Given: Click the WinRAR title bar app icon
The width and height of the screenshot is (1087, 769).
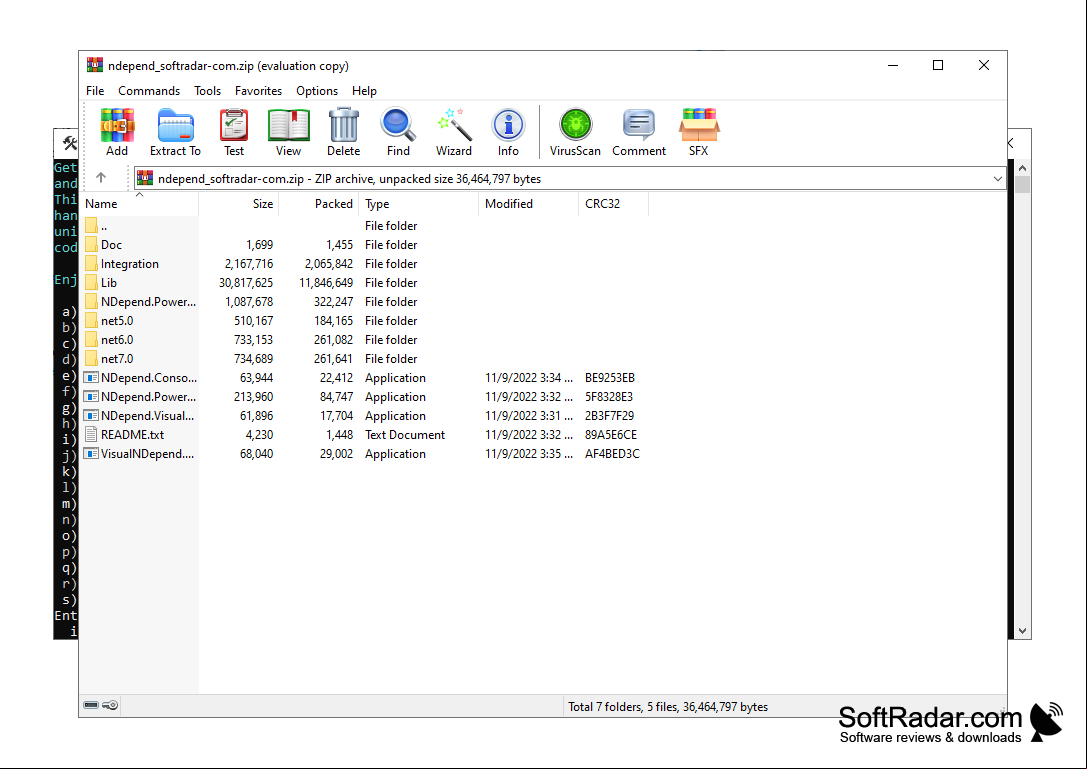Looking at the screenshot, I should (95, 65).
